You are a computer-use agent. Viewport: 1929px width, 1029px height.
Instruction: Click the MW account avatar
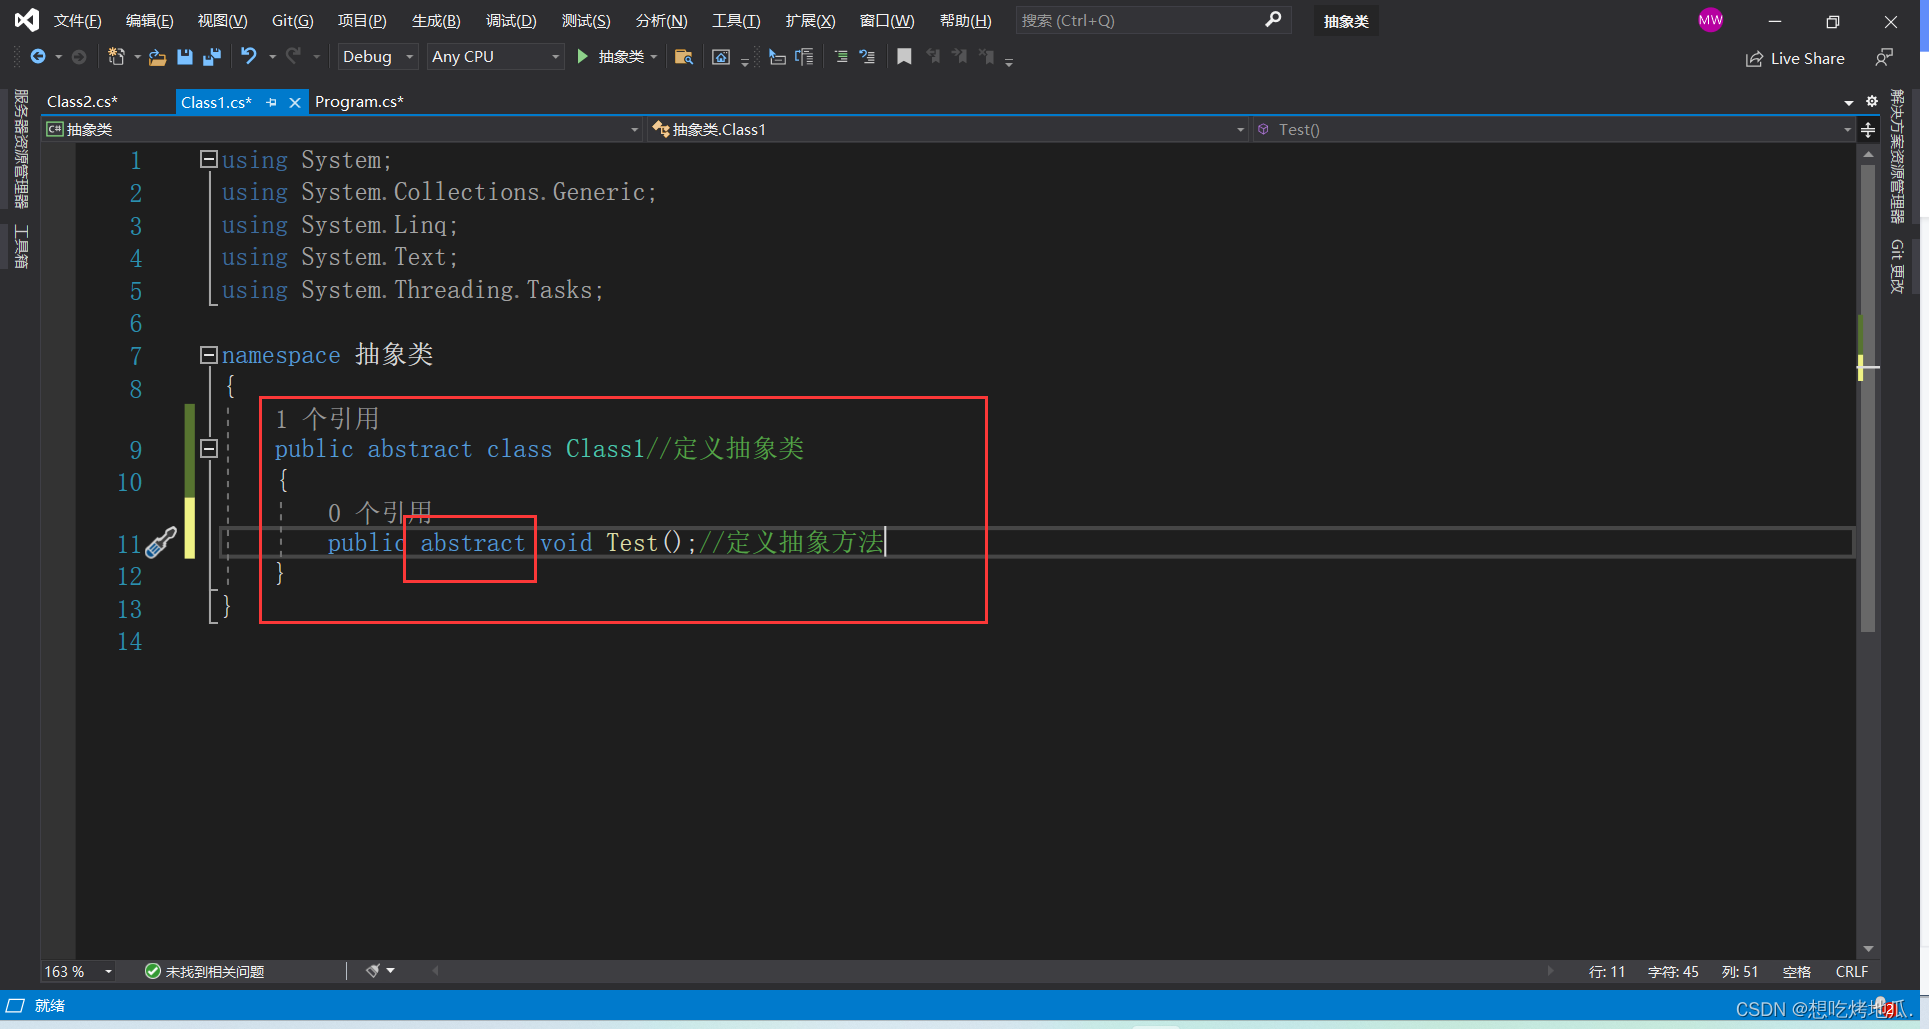[x=1711, y=20]
